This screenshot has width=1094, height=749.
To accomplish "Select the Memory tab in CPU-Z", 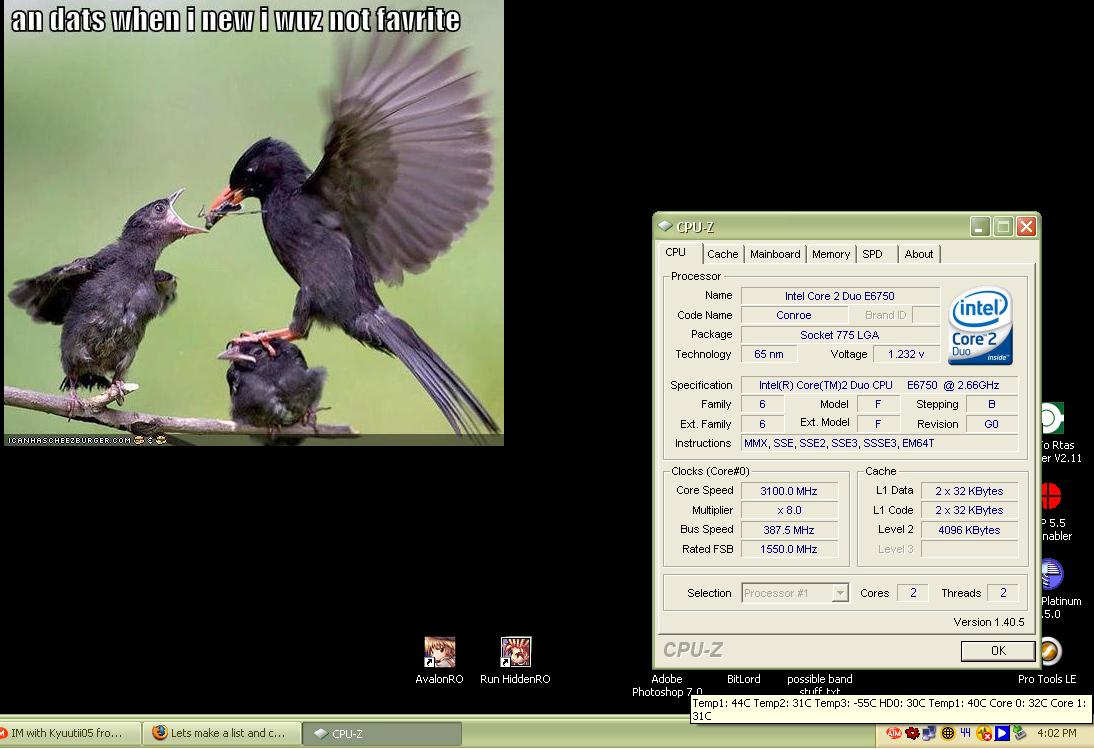I will (x=830, y=254).
